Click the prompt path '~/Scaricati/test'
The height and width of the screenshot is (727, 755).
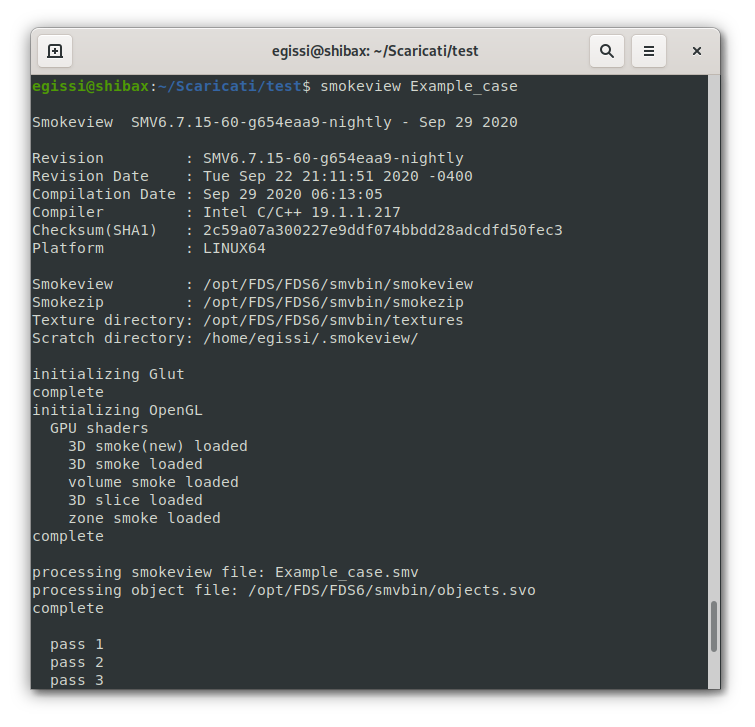click(230, 86)
